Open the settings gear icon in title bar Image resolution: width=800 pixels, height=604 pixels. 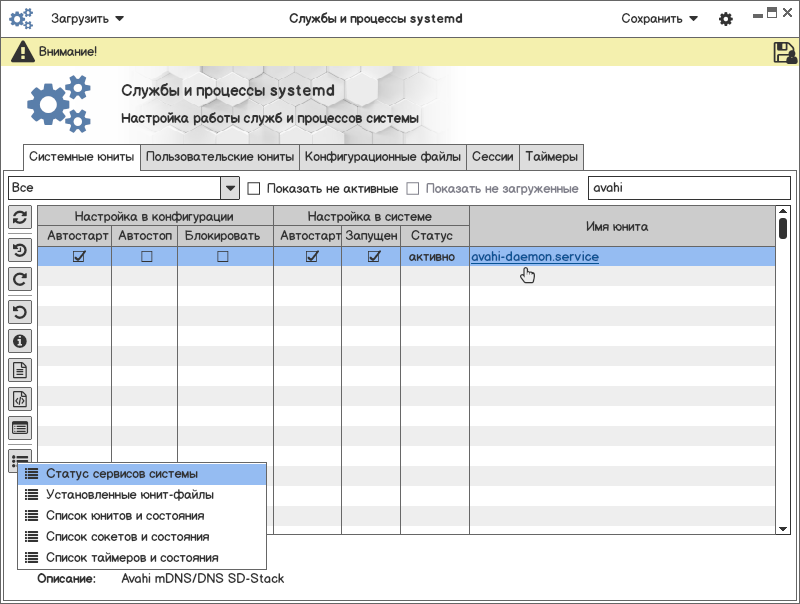point(726,19)
